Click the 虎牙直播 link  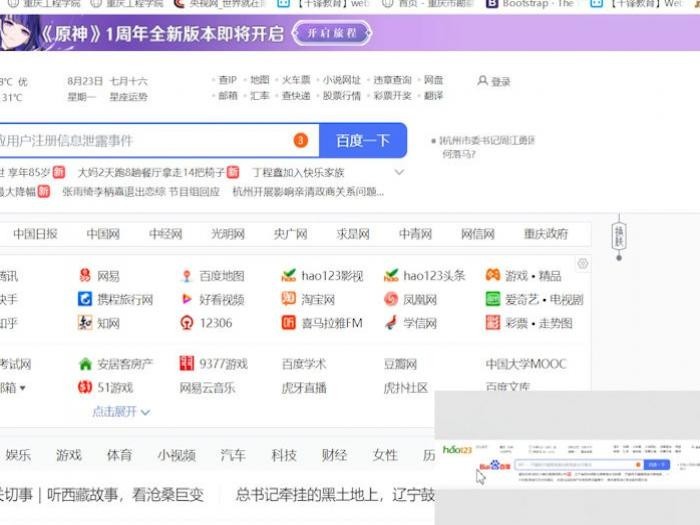(304, 388)
